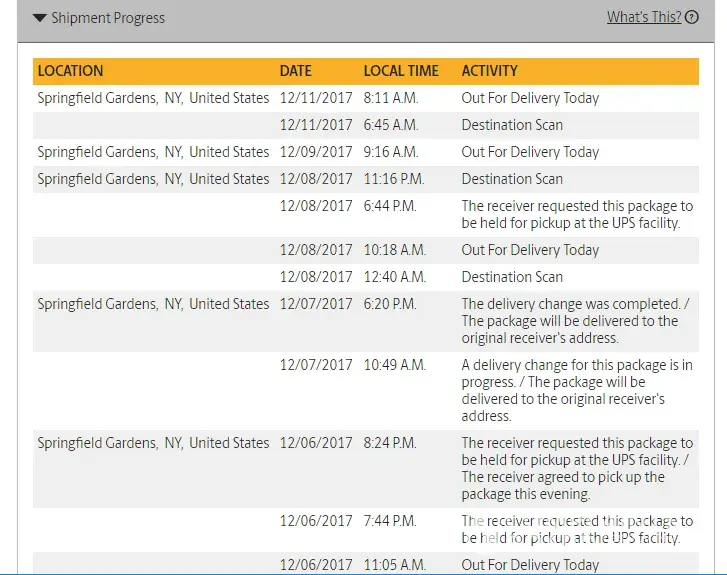Click Destination Scan activity at 12:40 A.M.

511,277
